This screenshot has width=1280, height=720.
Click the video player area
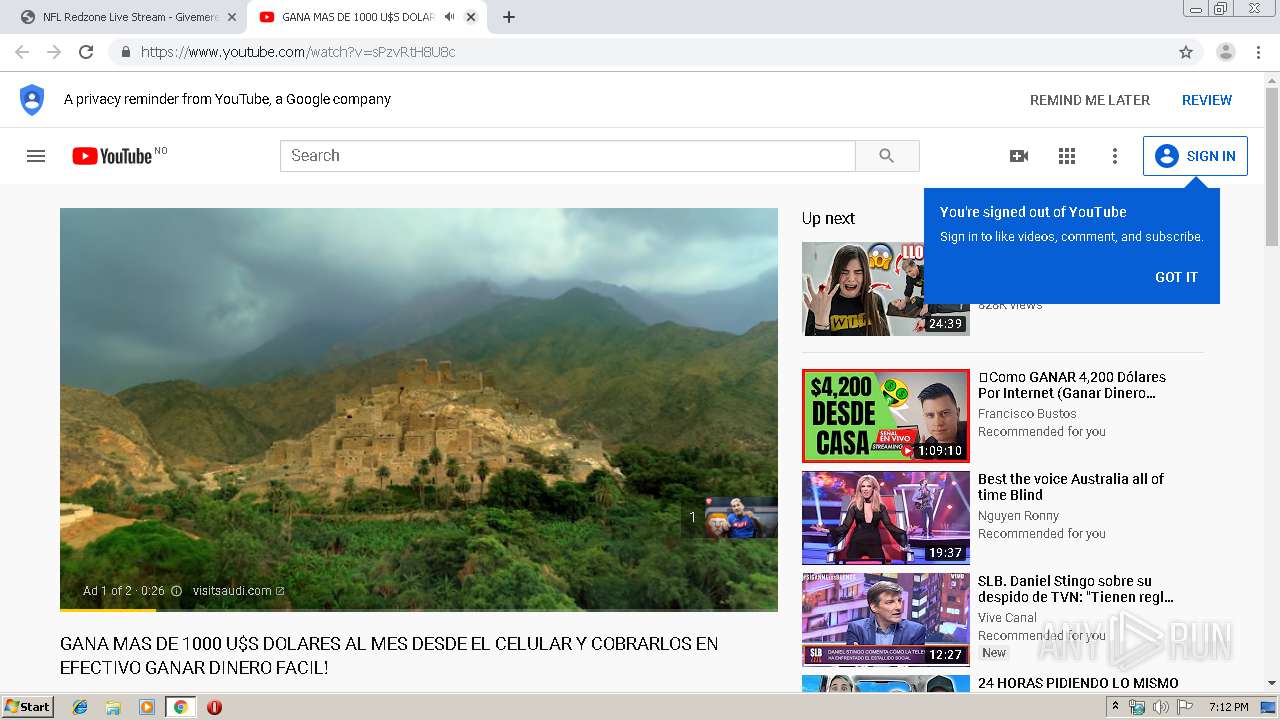click(x=418, y=409)
